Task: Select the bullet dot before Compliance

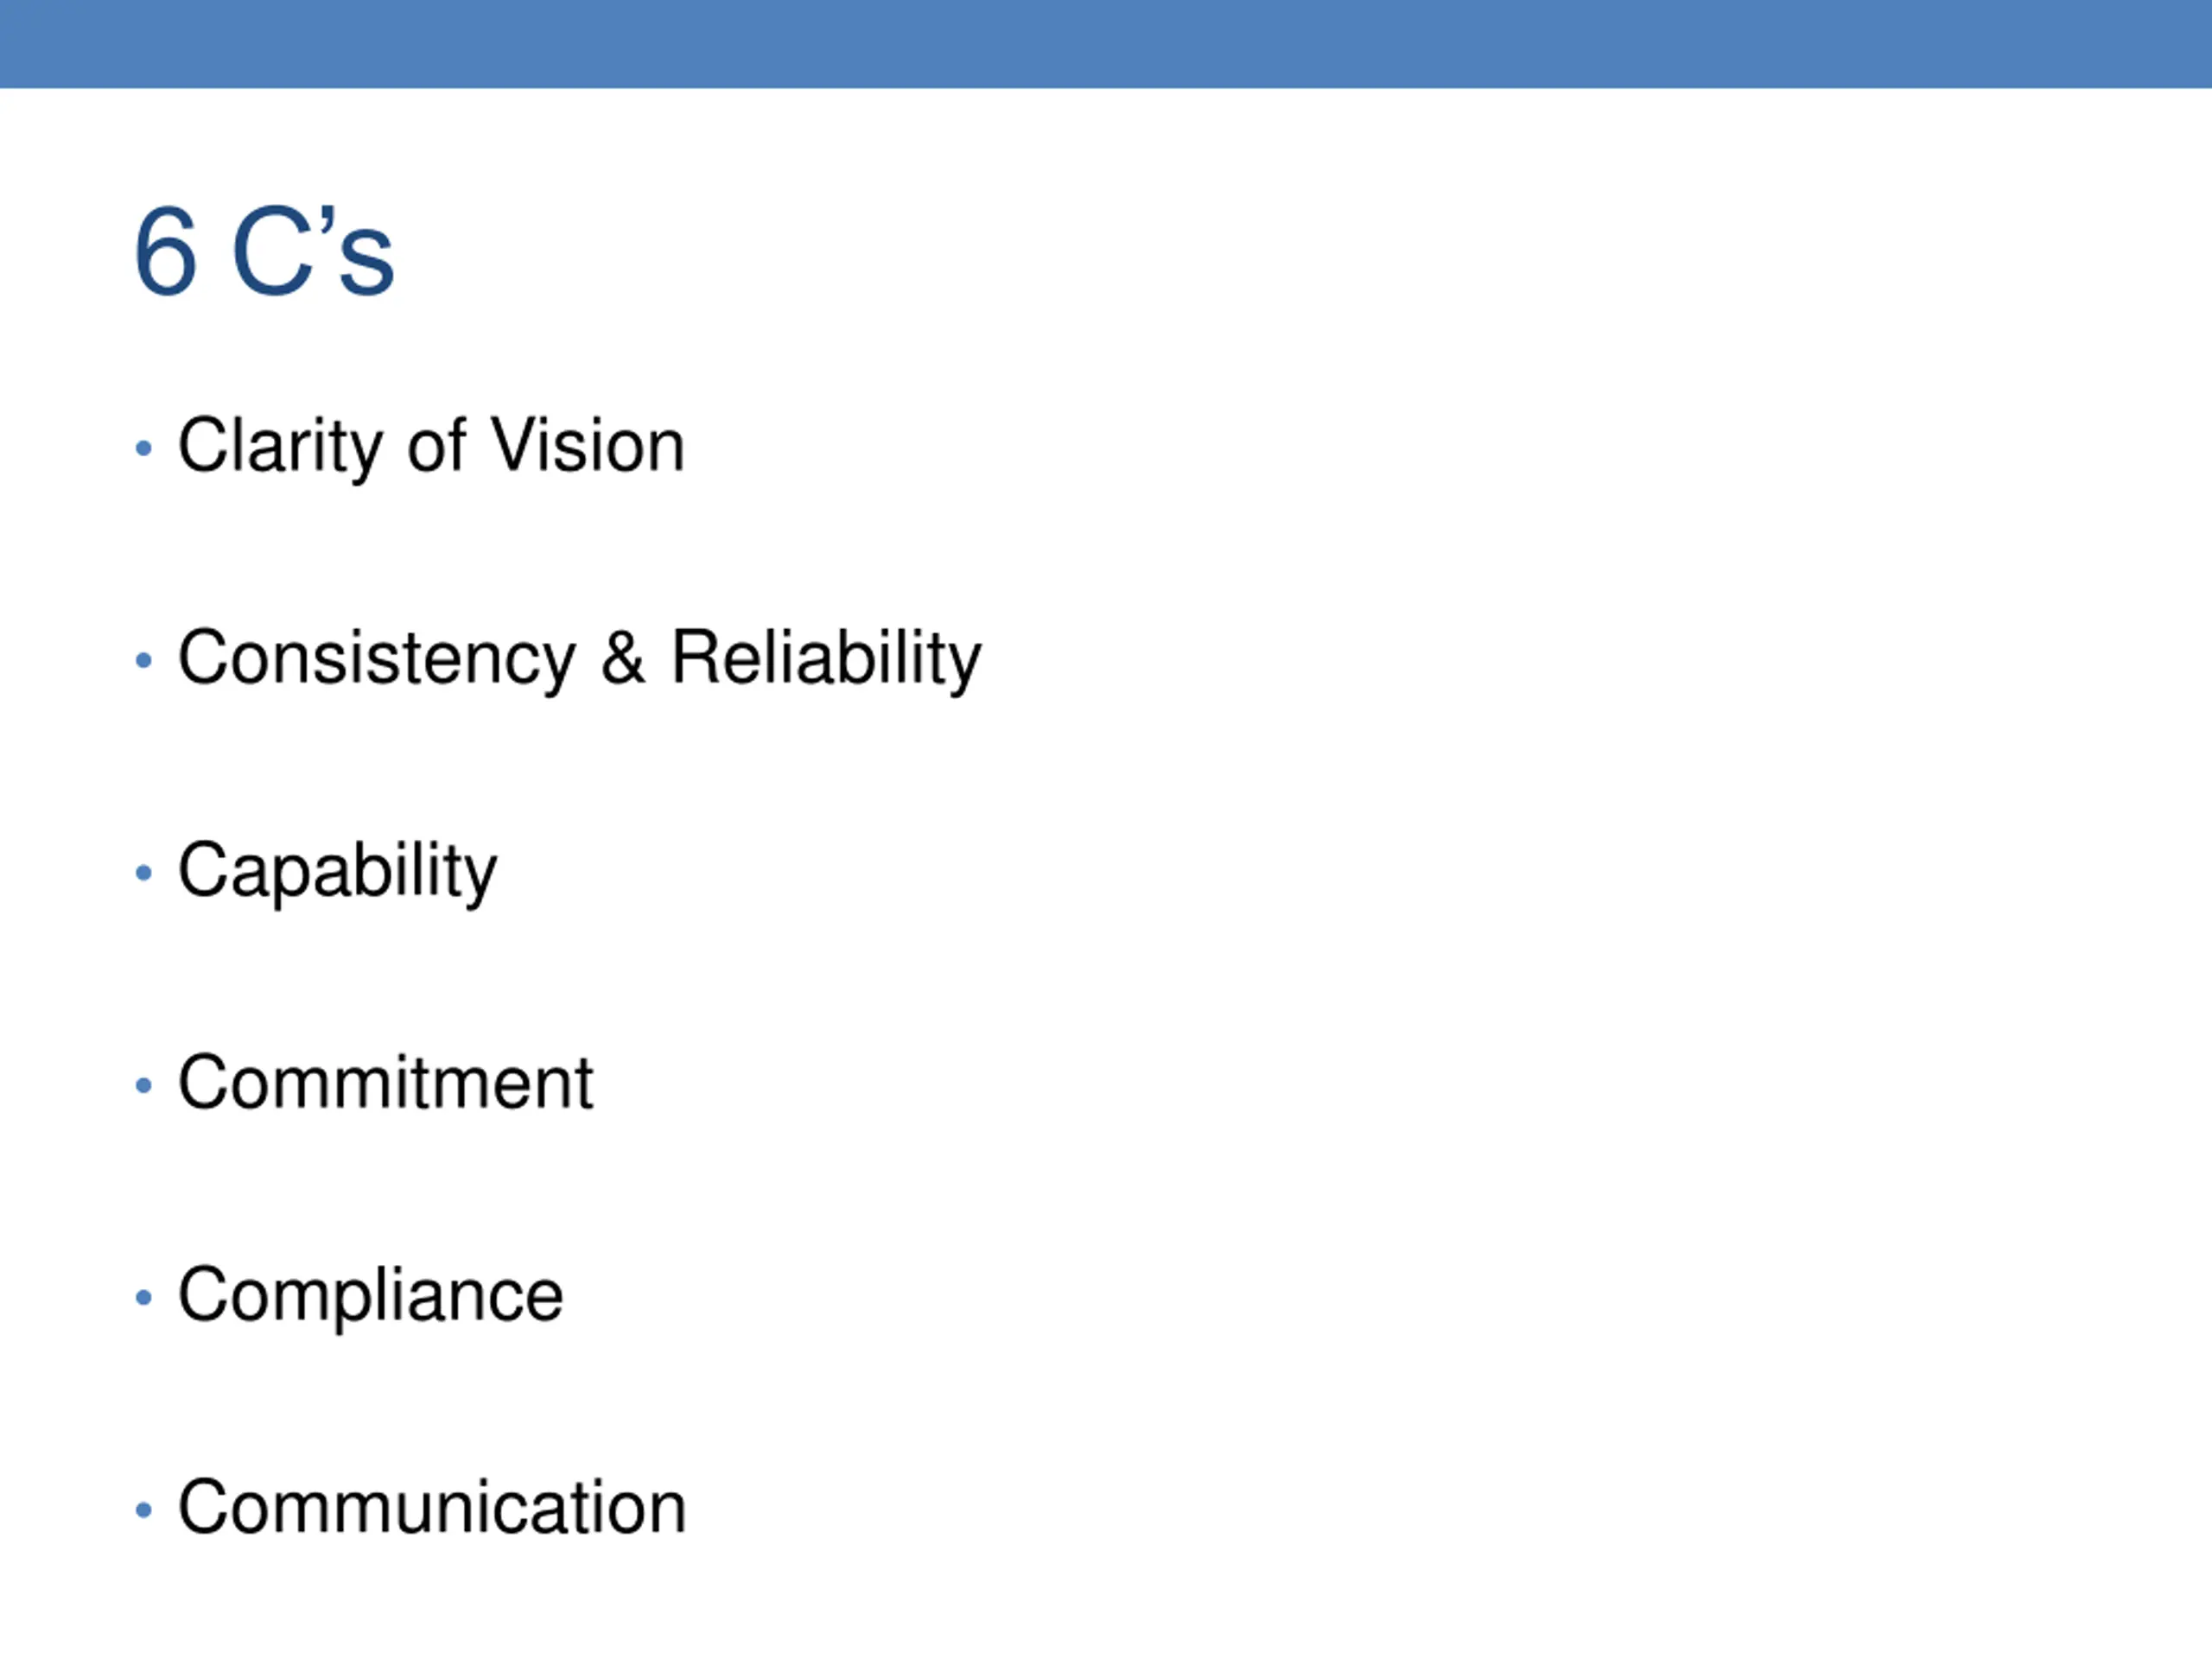Action: pos(144,1298)
